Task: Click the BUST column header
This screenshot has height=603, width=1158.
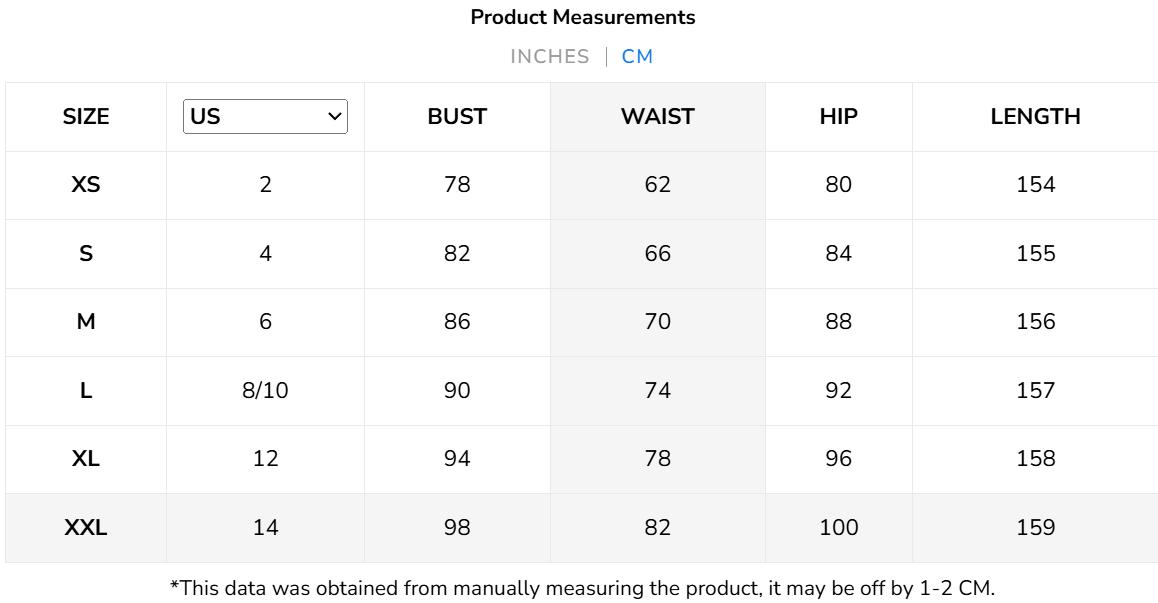Action: coord(457,117)
